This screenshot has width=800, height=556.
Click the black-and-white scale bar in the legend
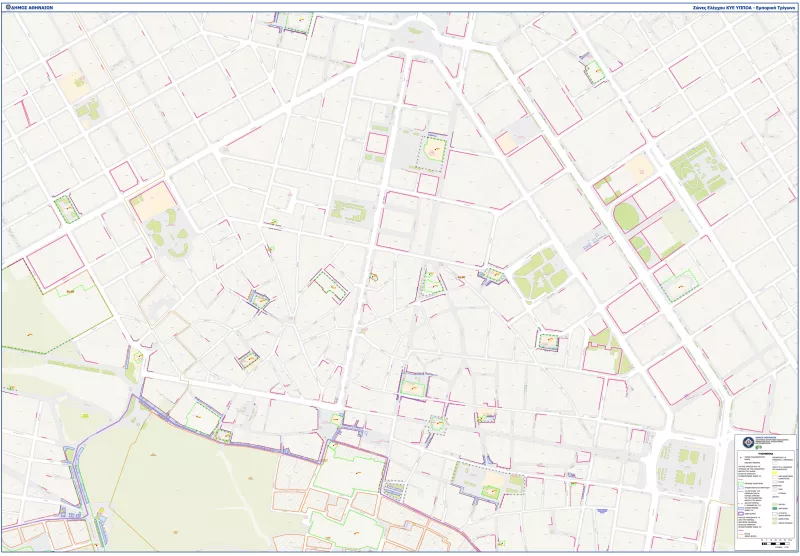coord(776,543)
